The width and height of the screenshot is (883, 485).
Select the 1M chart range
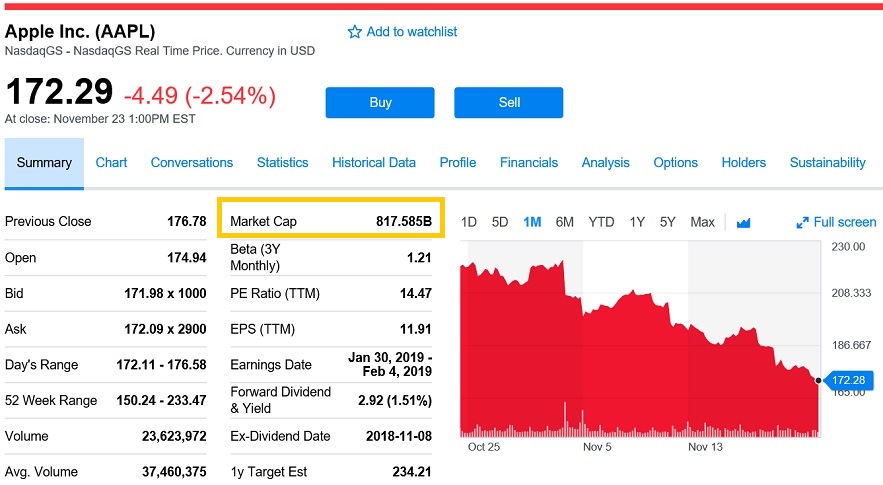pos(532,222)
